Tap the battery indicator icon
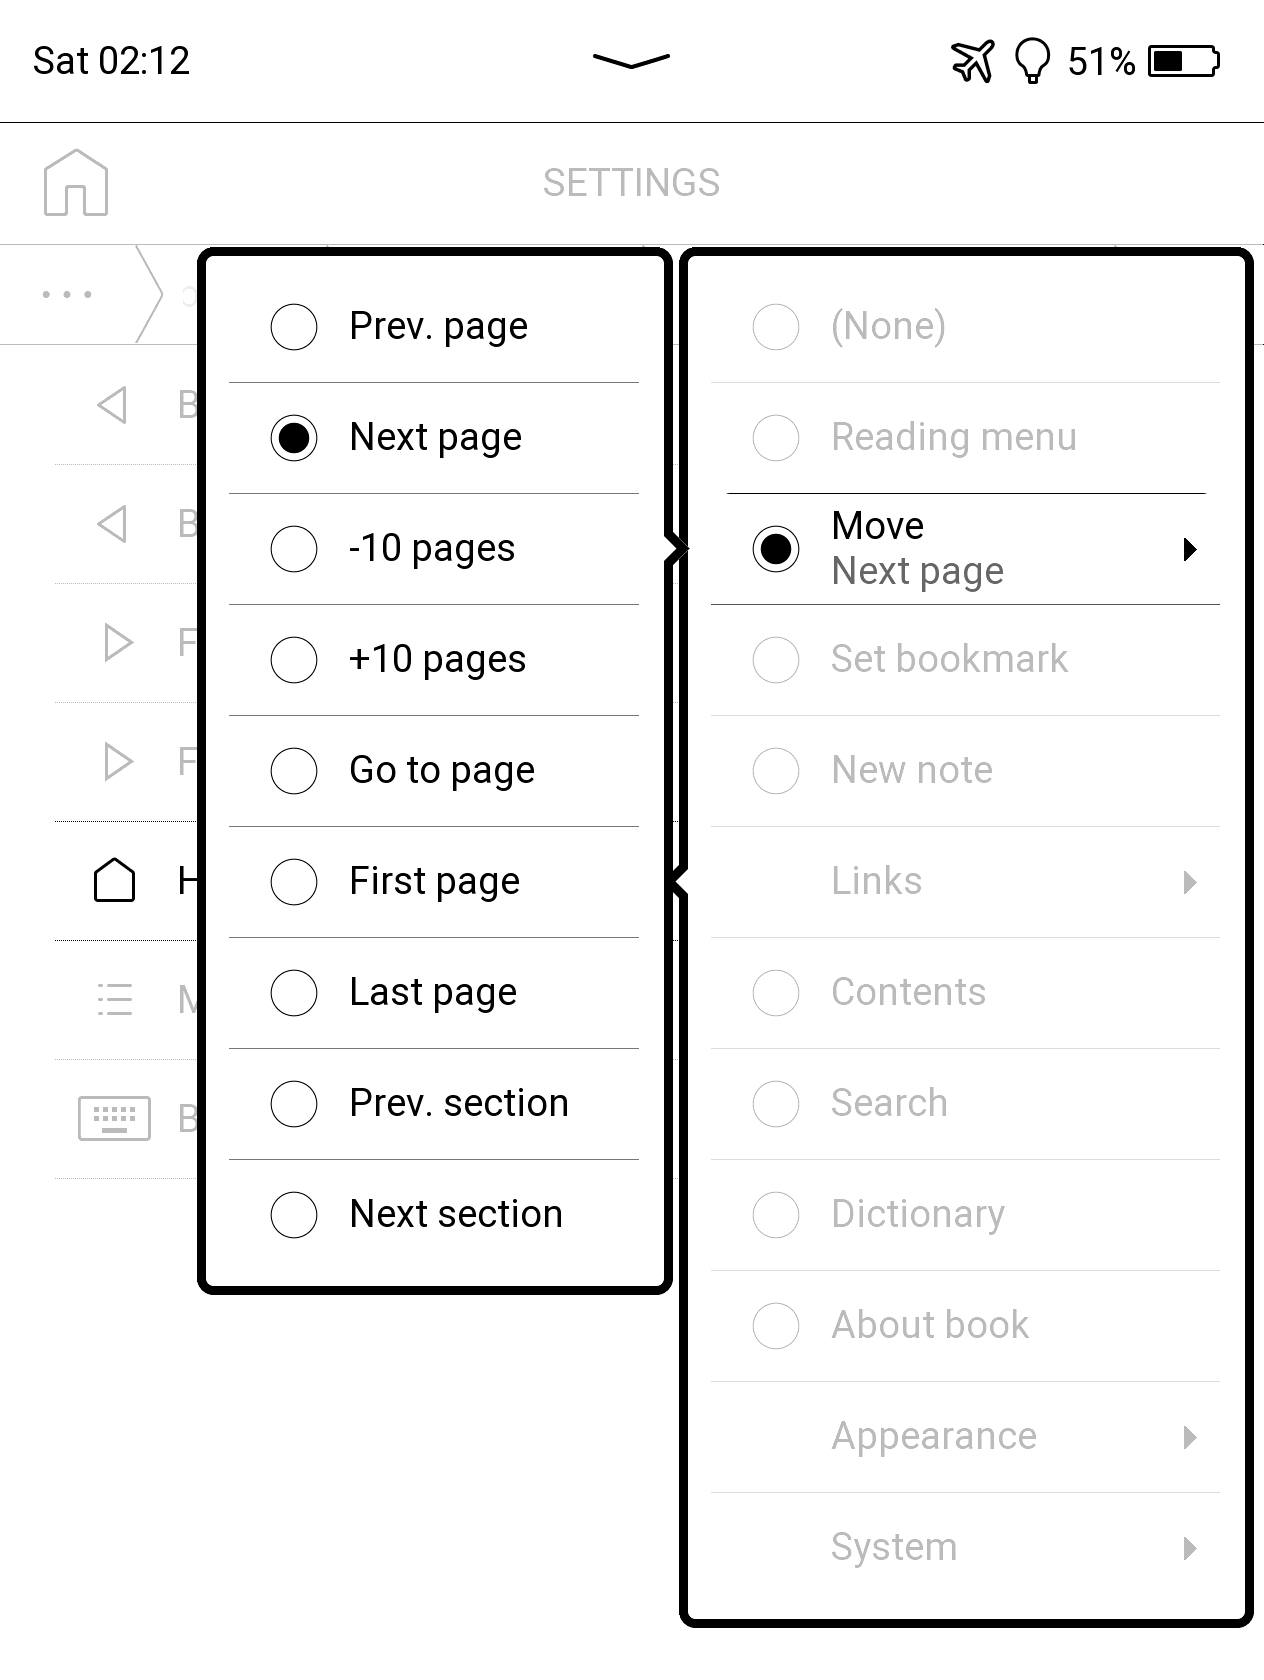Viewport: 1264px width, 1680px height. [1184, 61]
